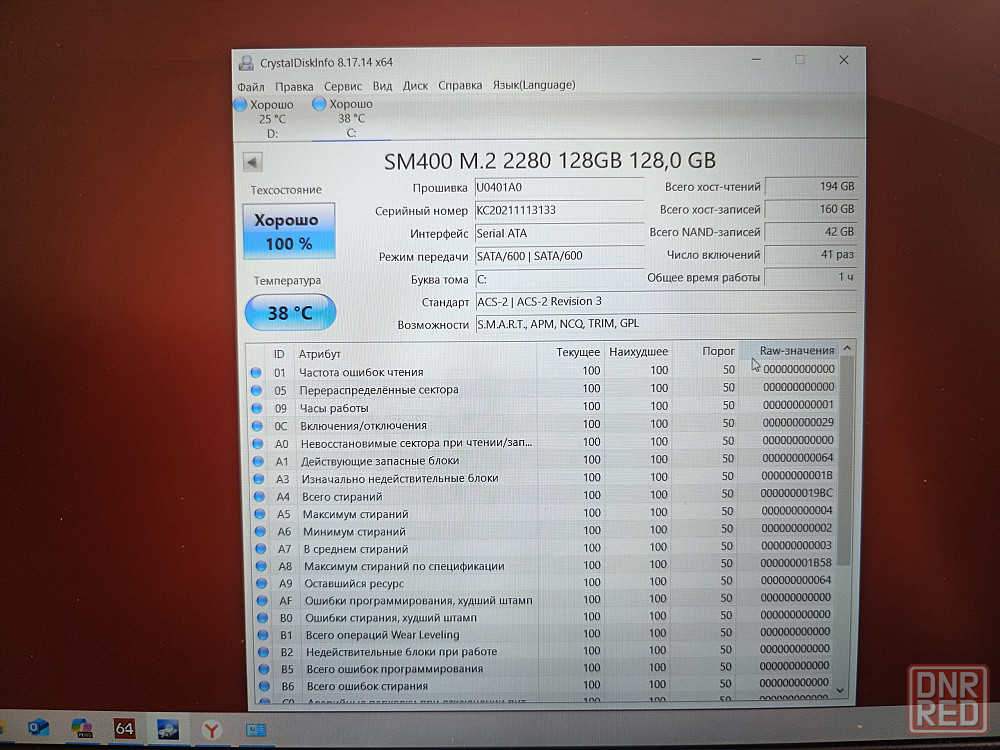Open AIDA64 icon in the taskbar

click(124, 728)
